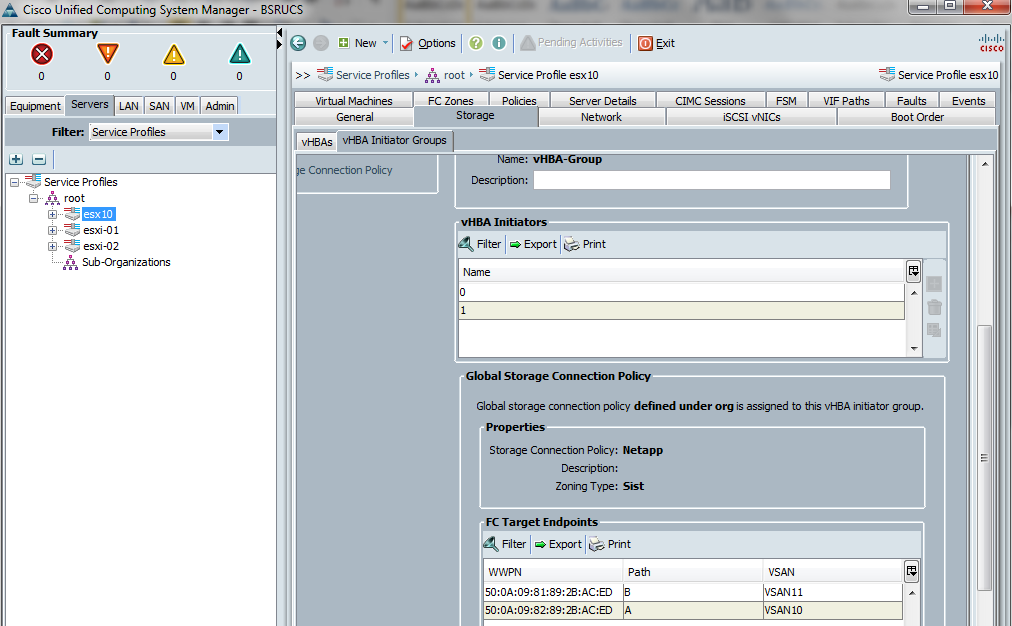Click the Exit button in toolbar
The image size is (1012, 626).
[x=656, y=43]
